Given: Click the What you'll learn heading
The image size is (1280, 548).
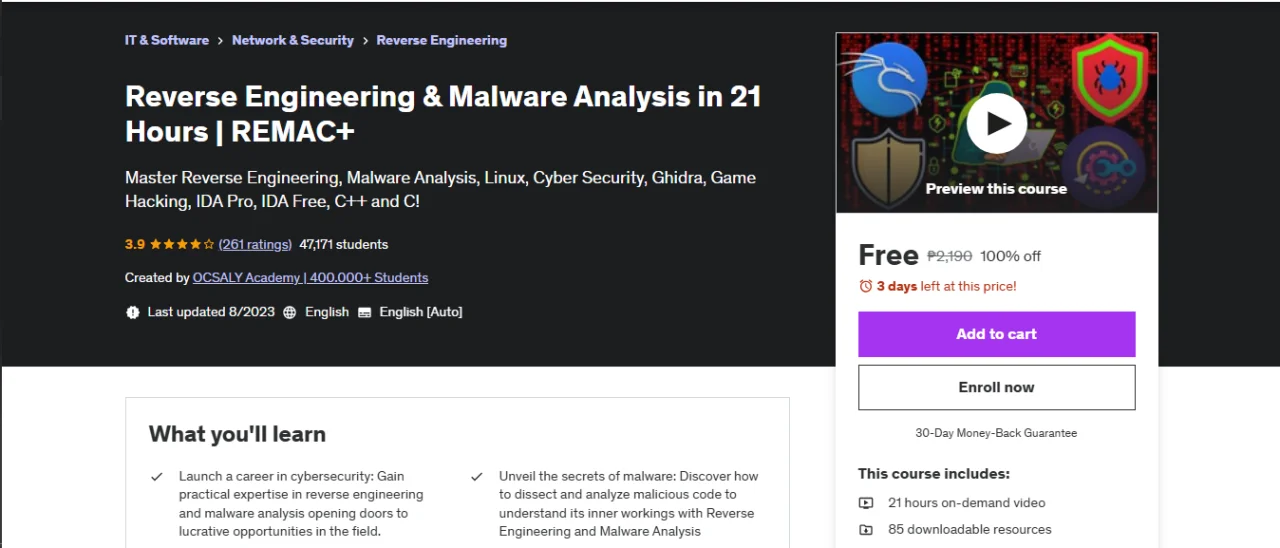Looking at the screenshot, I should 237,433.
